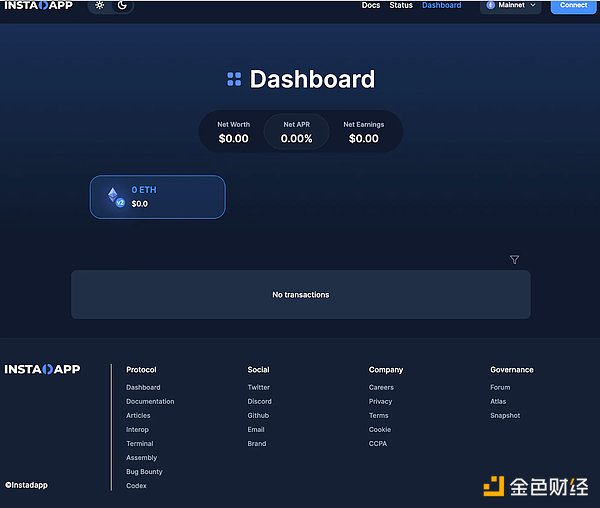Open the Careers link under Company
The height and width of the screenshot is (508, 600).
pos(381,387)
